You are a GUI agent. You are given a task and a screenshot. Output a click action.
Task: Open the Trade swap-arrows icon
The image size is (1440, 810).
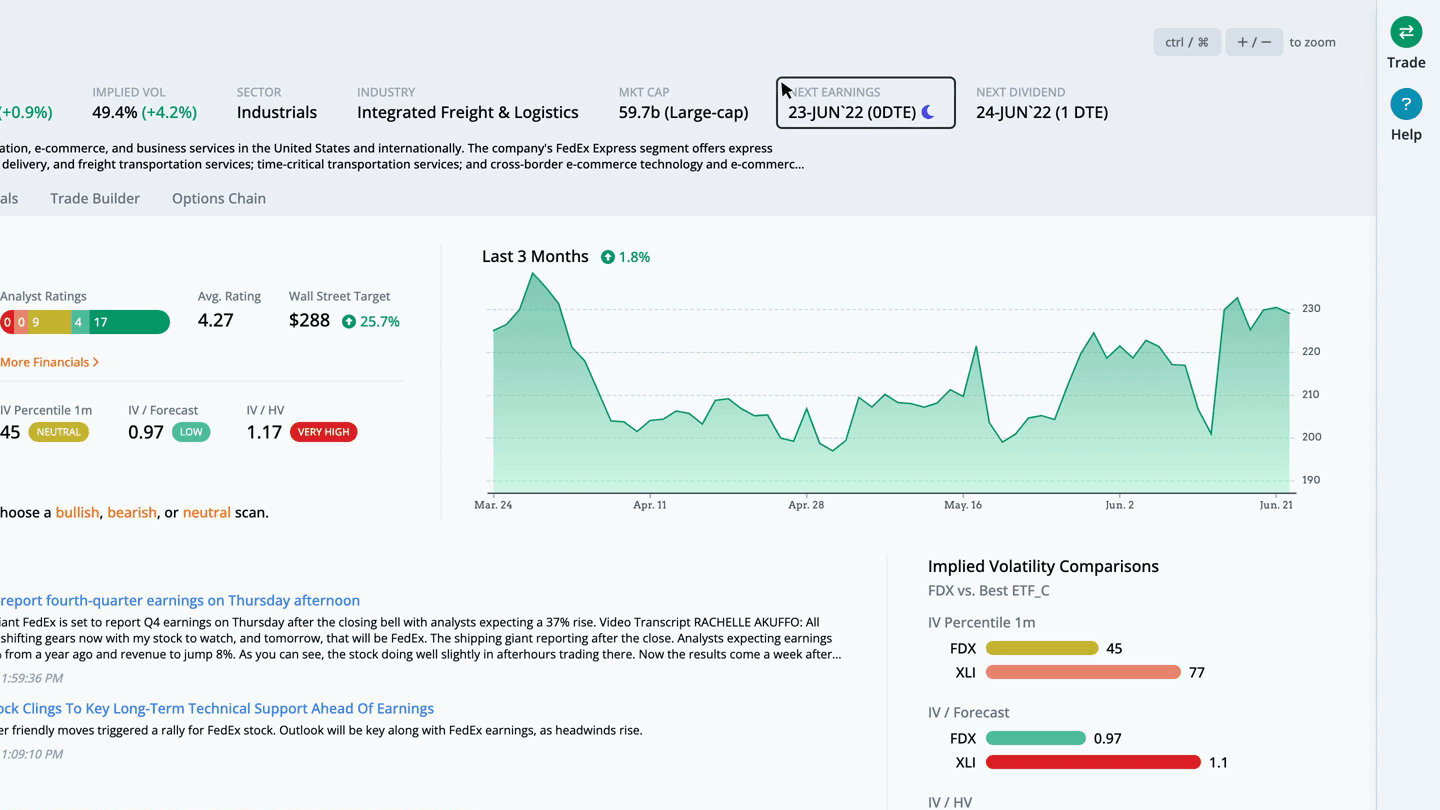(1406, 32)
